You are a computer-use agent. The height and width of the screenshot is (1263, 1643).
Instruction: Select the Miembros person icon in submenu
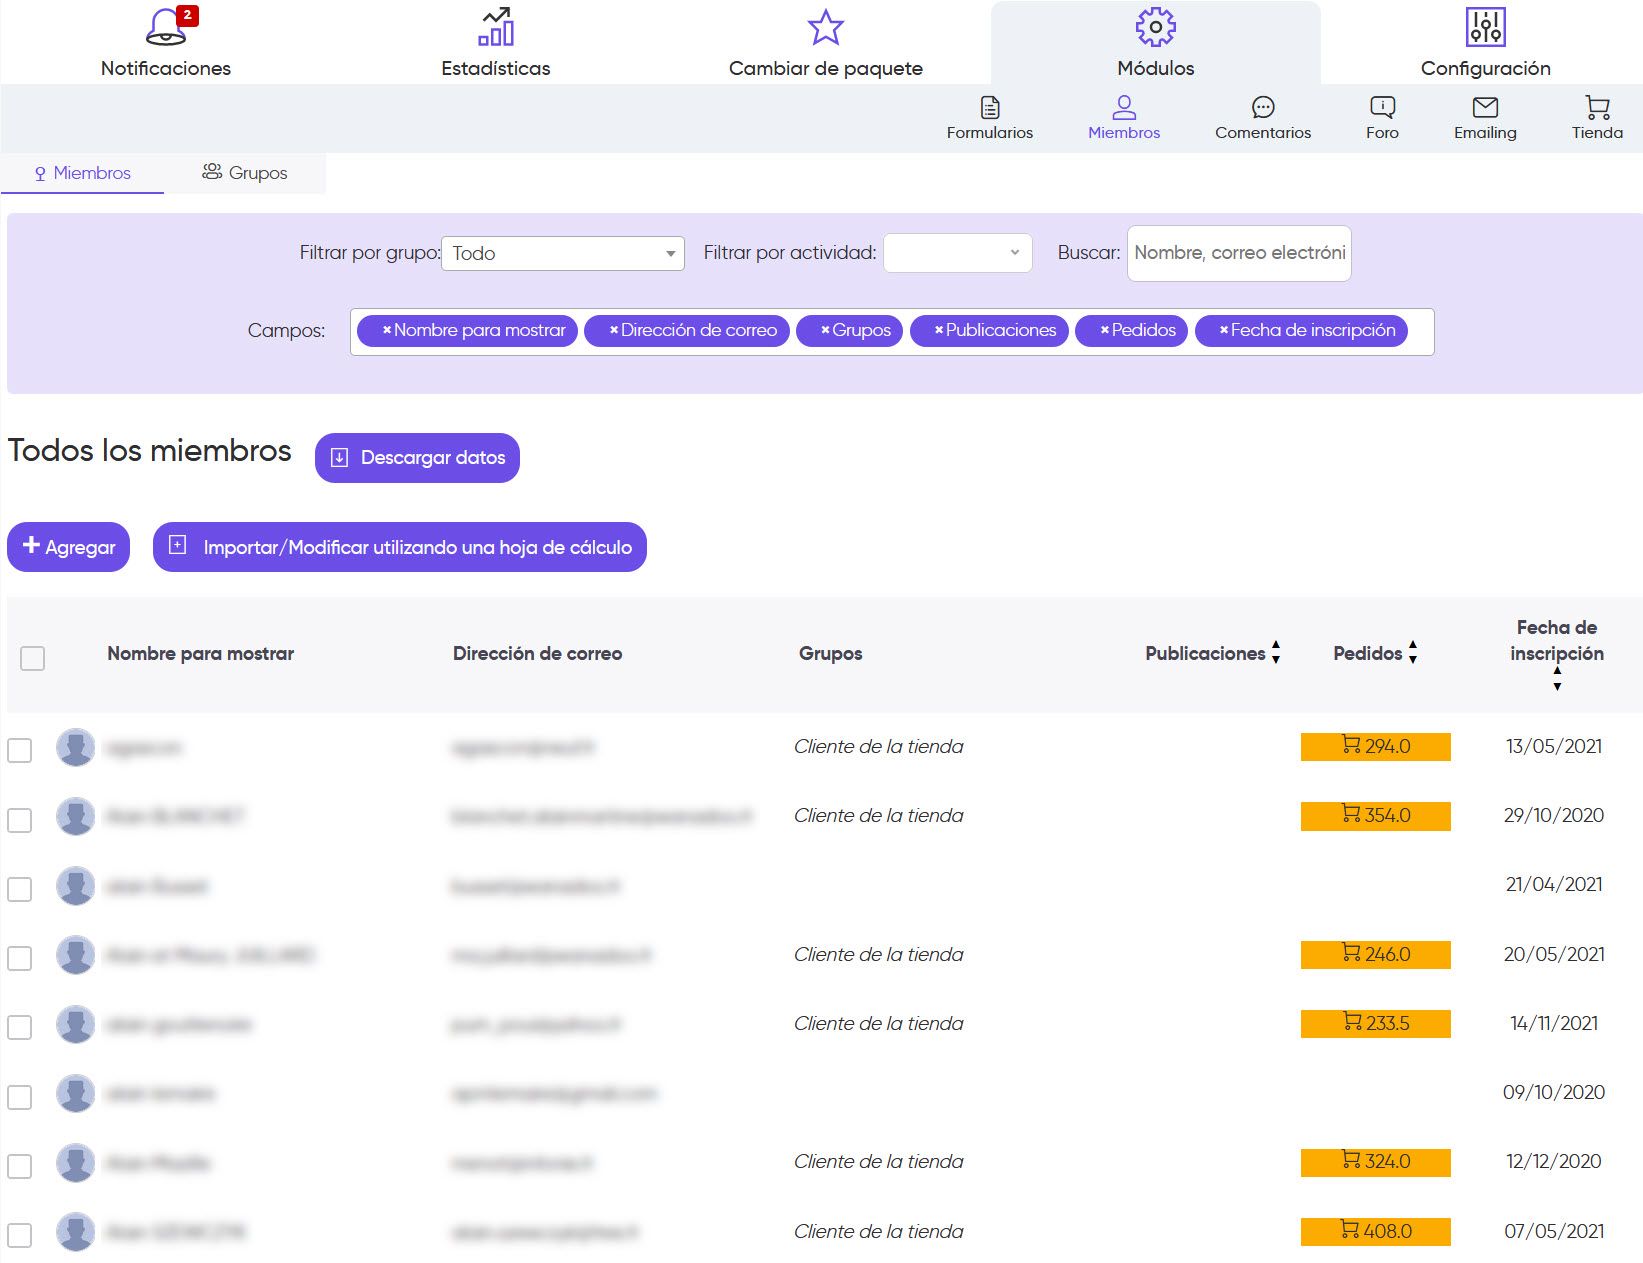tap(1124, 107)
